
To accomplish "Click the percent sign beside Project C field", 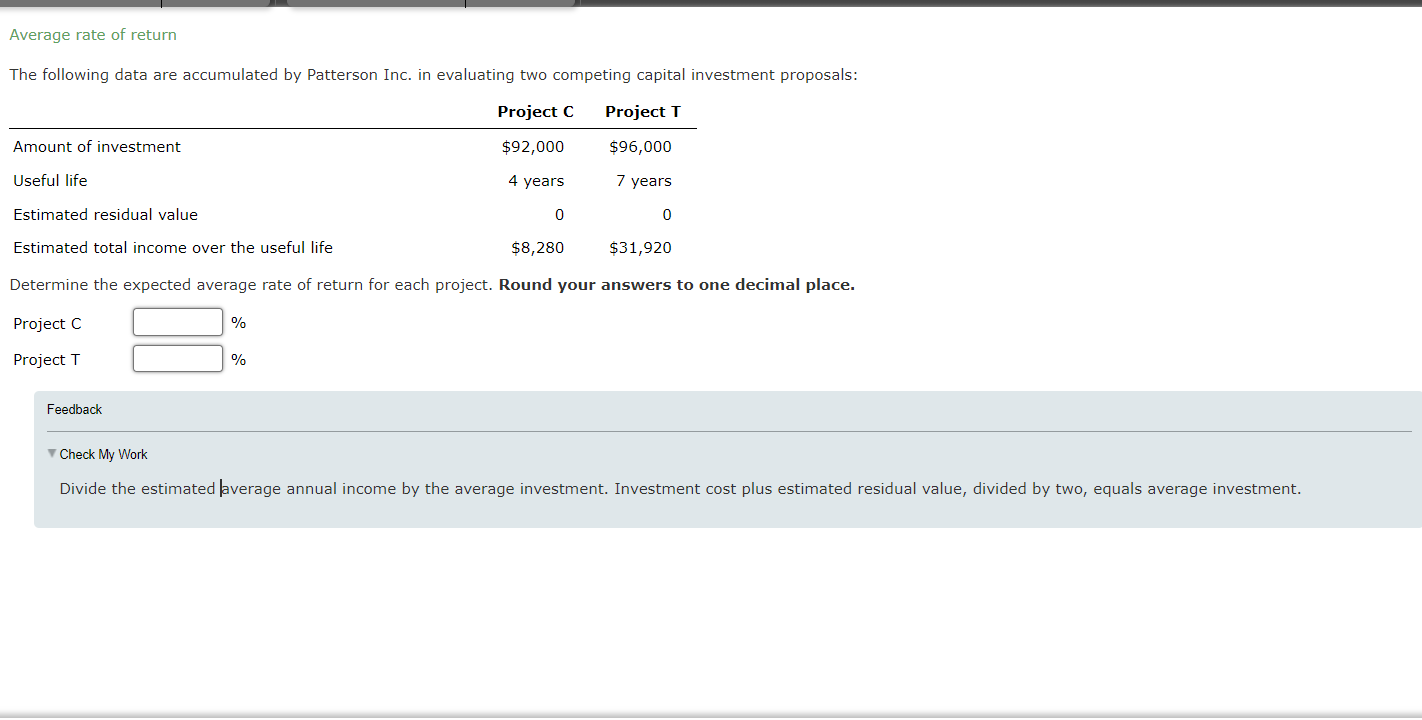I will [x=238, y=322].
